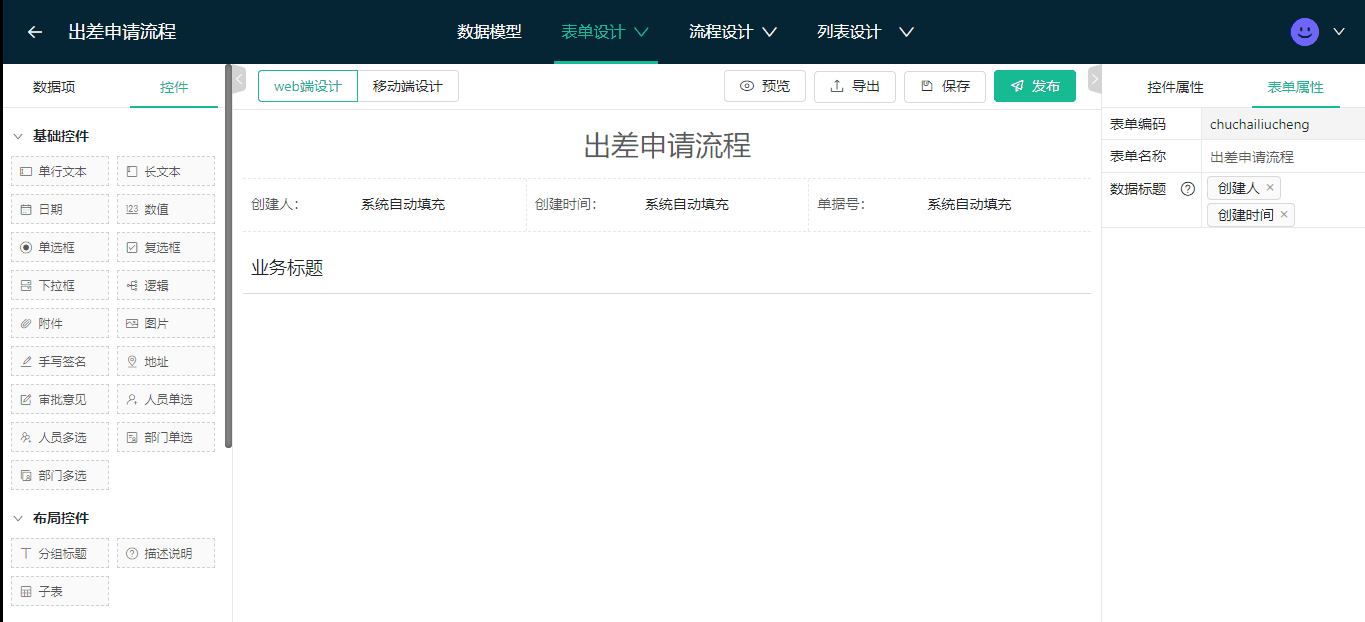Image resolution: width=1365 pixels, height=622 pixels.
Task: Select the 单选框 control
Action: click(60, 247)
